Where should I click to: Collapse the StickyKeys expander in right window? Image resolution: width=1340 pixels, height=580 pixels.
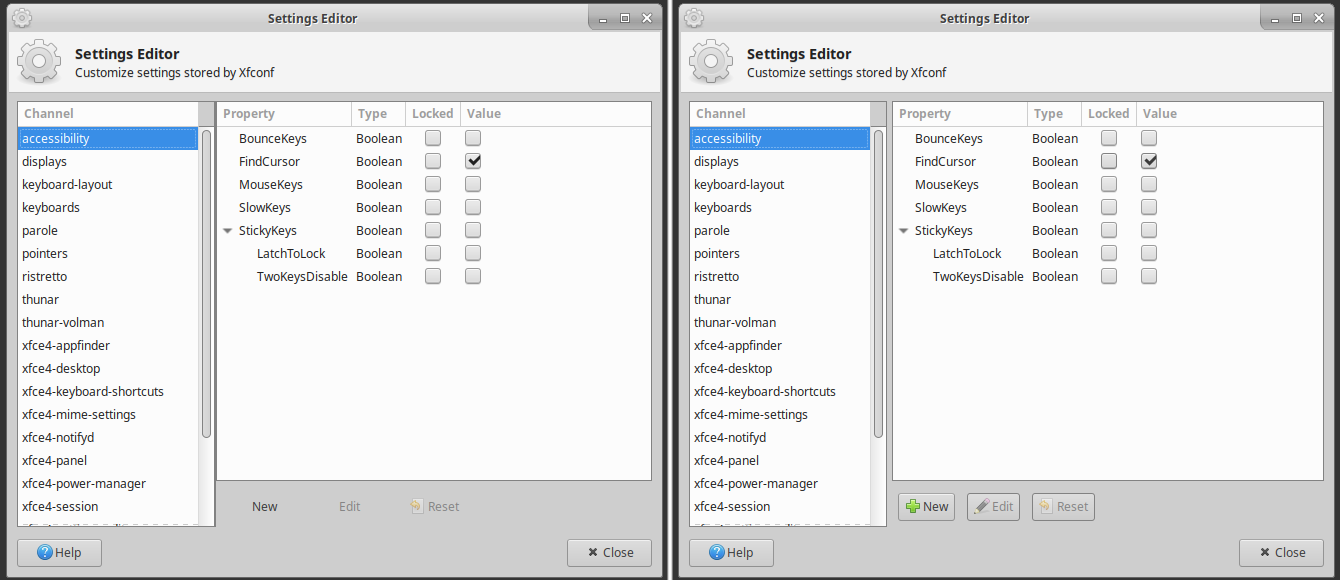pos(903,230)
